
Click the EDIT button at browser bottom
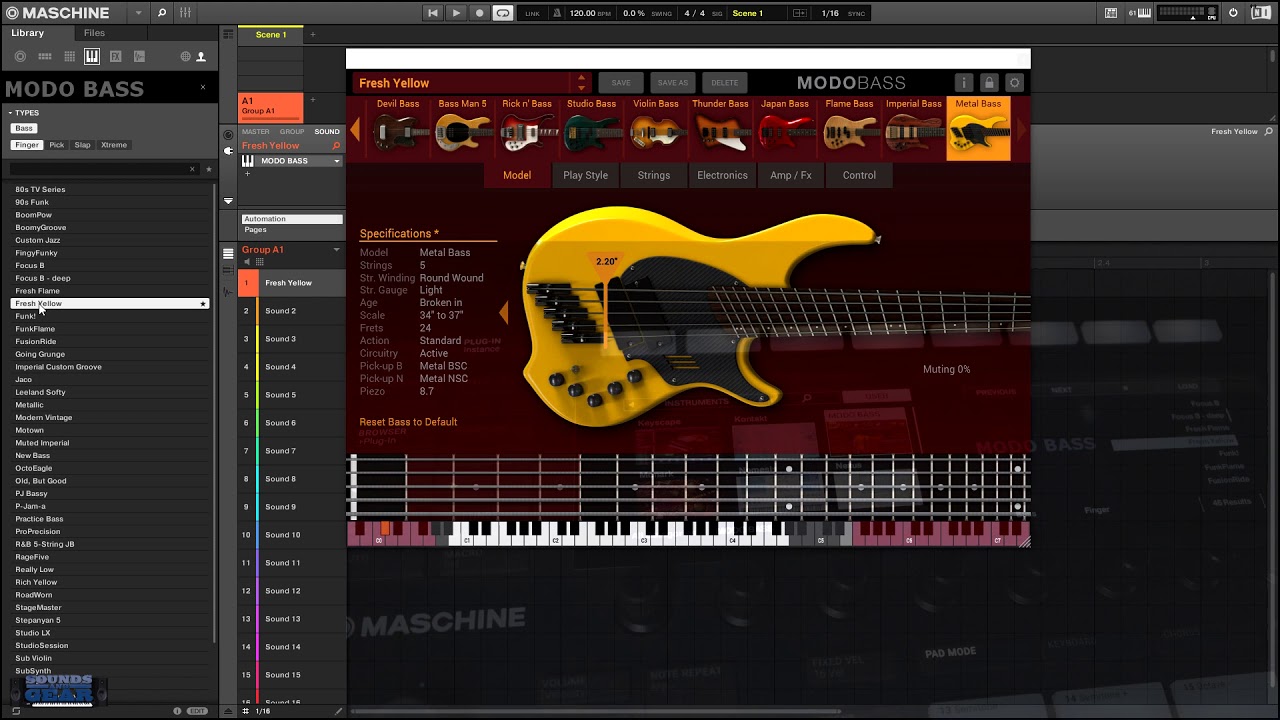coord(198,711)
